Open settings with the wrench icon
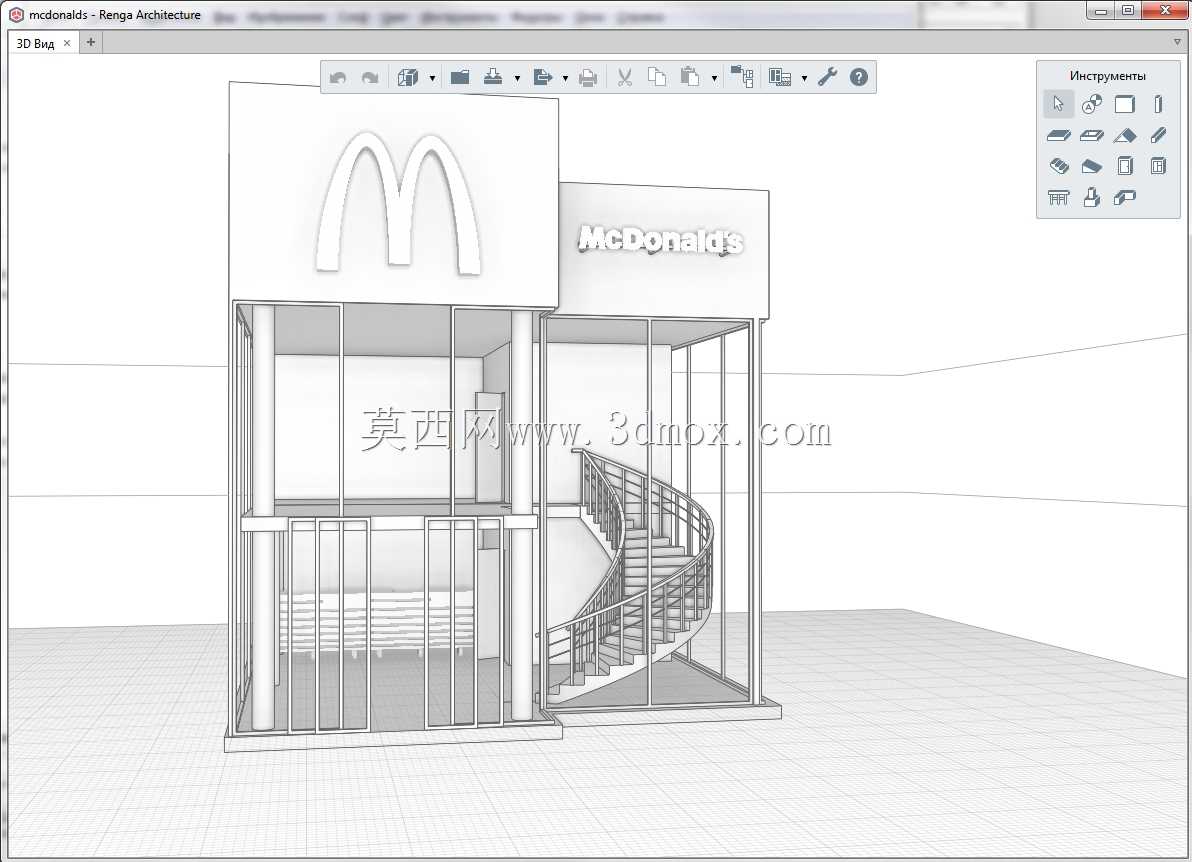The width and height of the screenshot is (1192, 862). coord(827,77)
